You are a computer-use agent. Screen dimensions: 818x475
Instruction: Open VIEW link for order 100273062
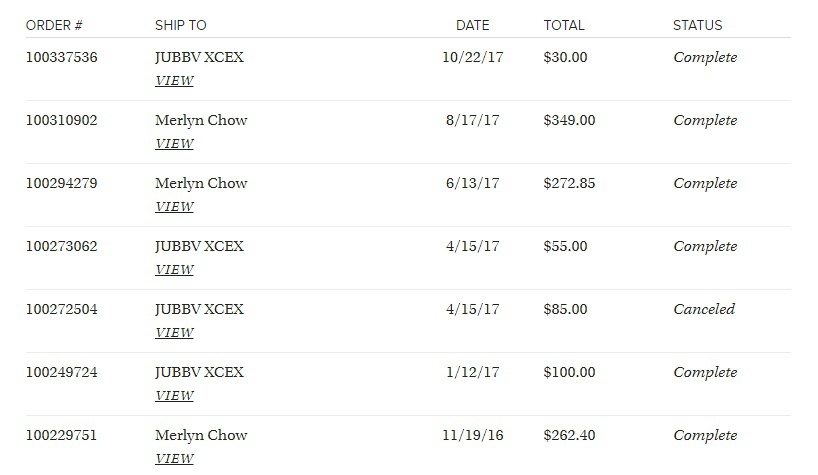174,270
